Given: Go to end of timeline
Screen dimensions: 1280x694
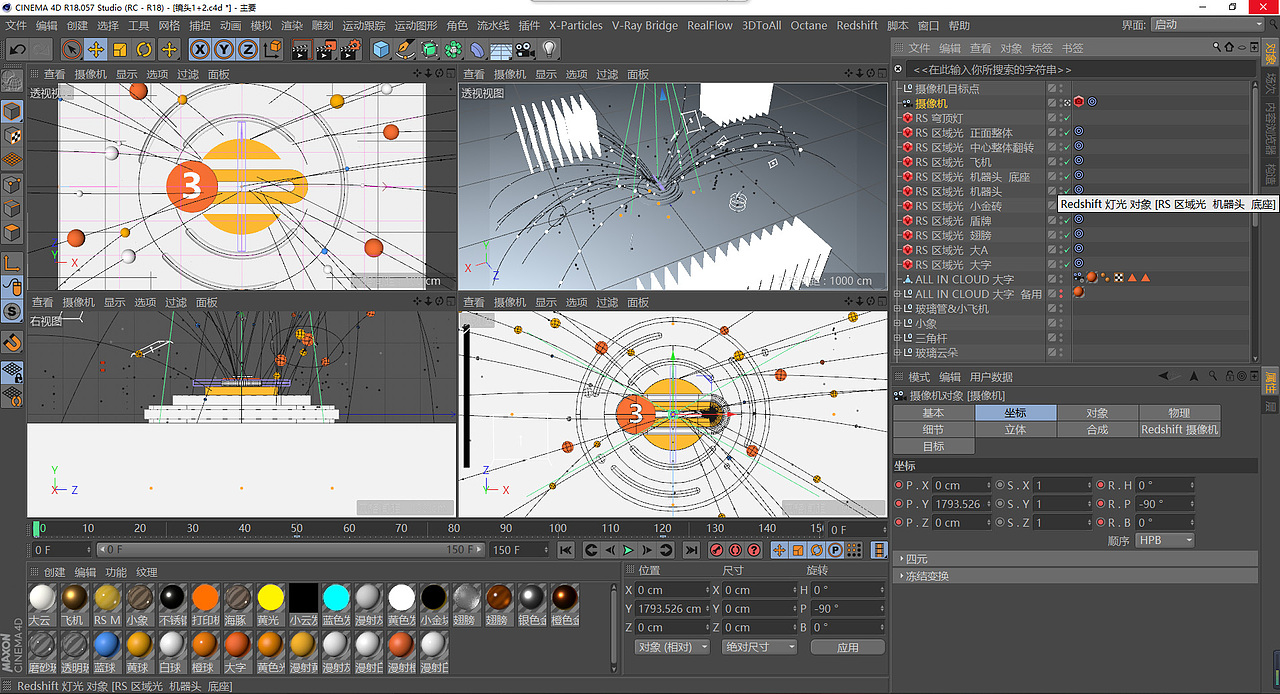Looking at the screenshot, I should pos(690,550).
